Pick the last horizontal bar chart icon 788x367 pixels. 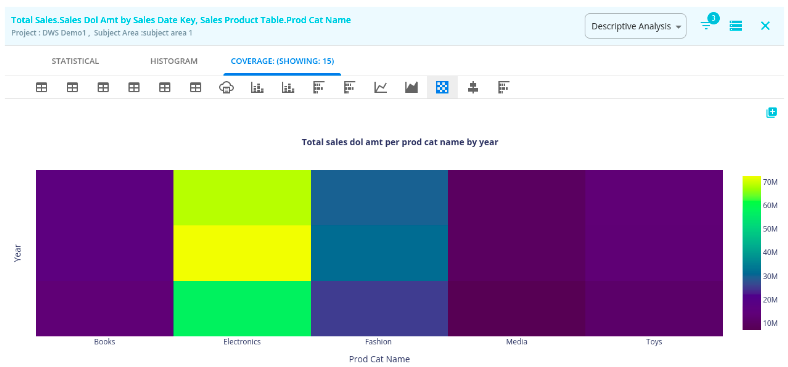(x=504, y=87)
